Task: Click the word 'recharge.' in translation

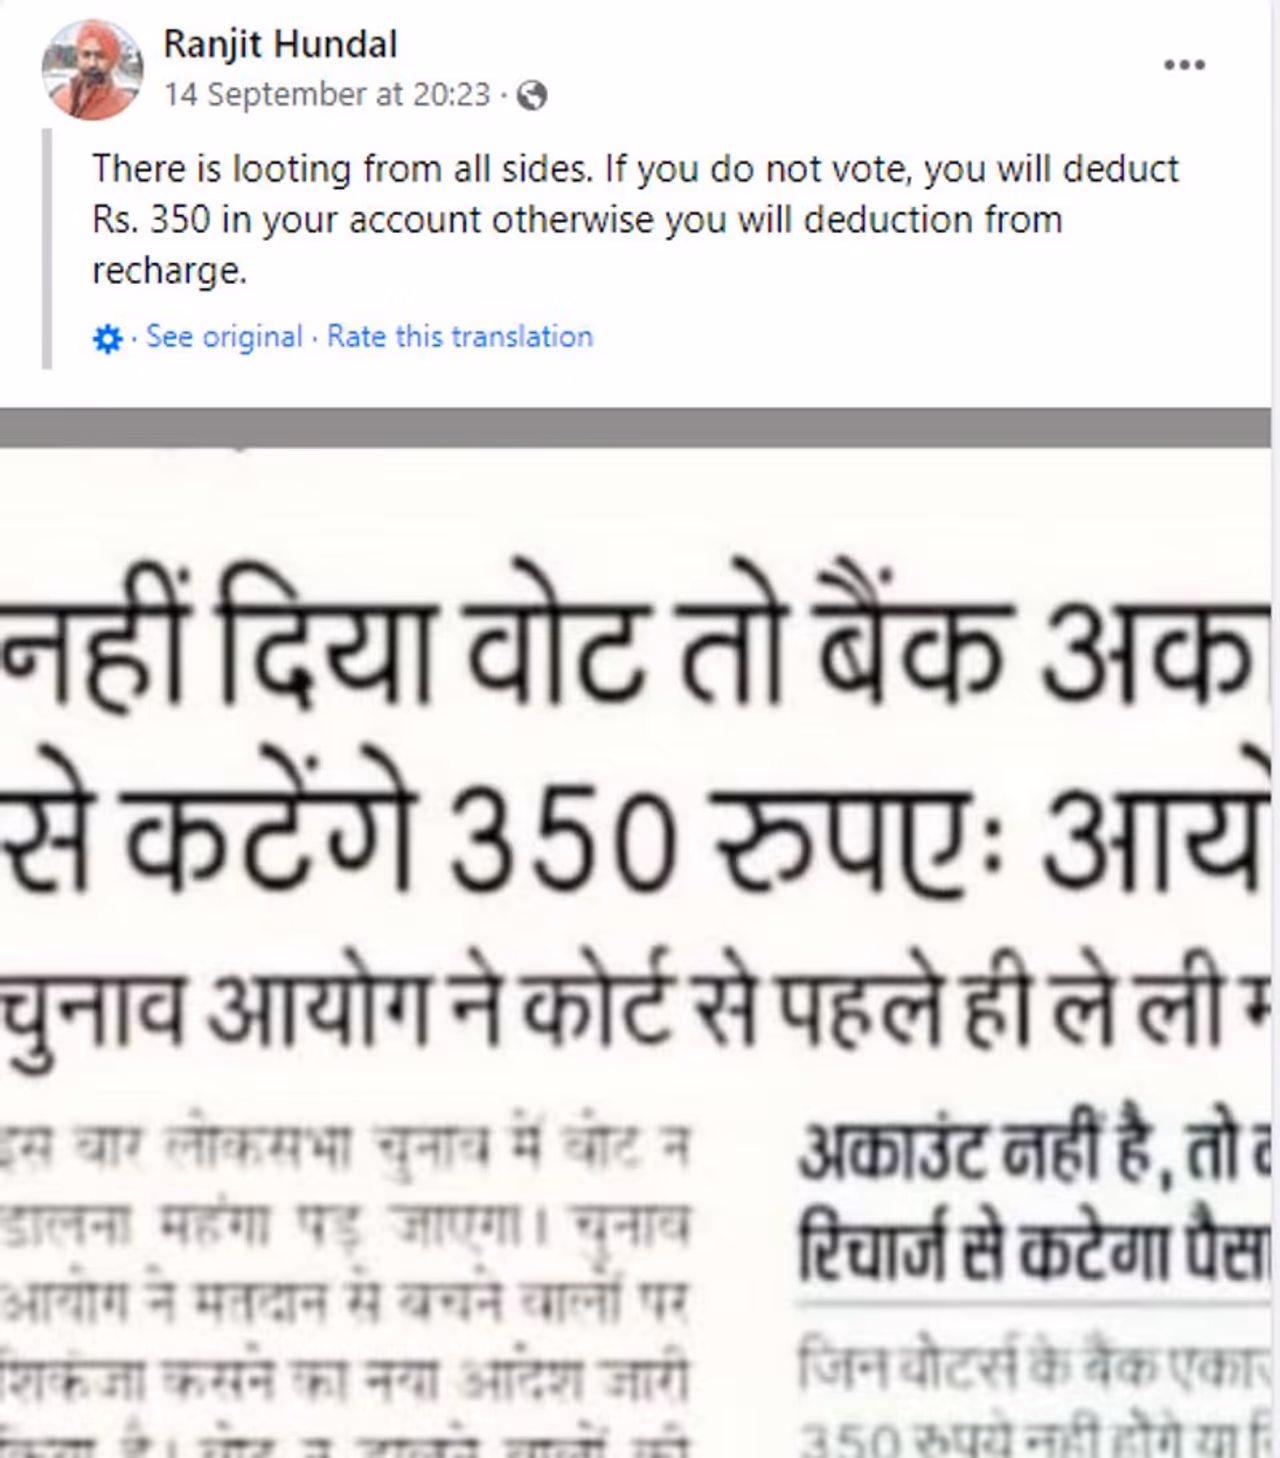Action: coord(169,271)
